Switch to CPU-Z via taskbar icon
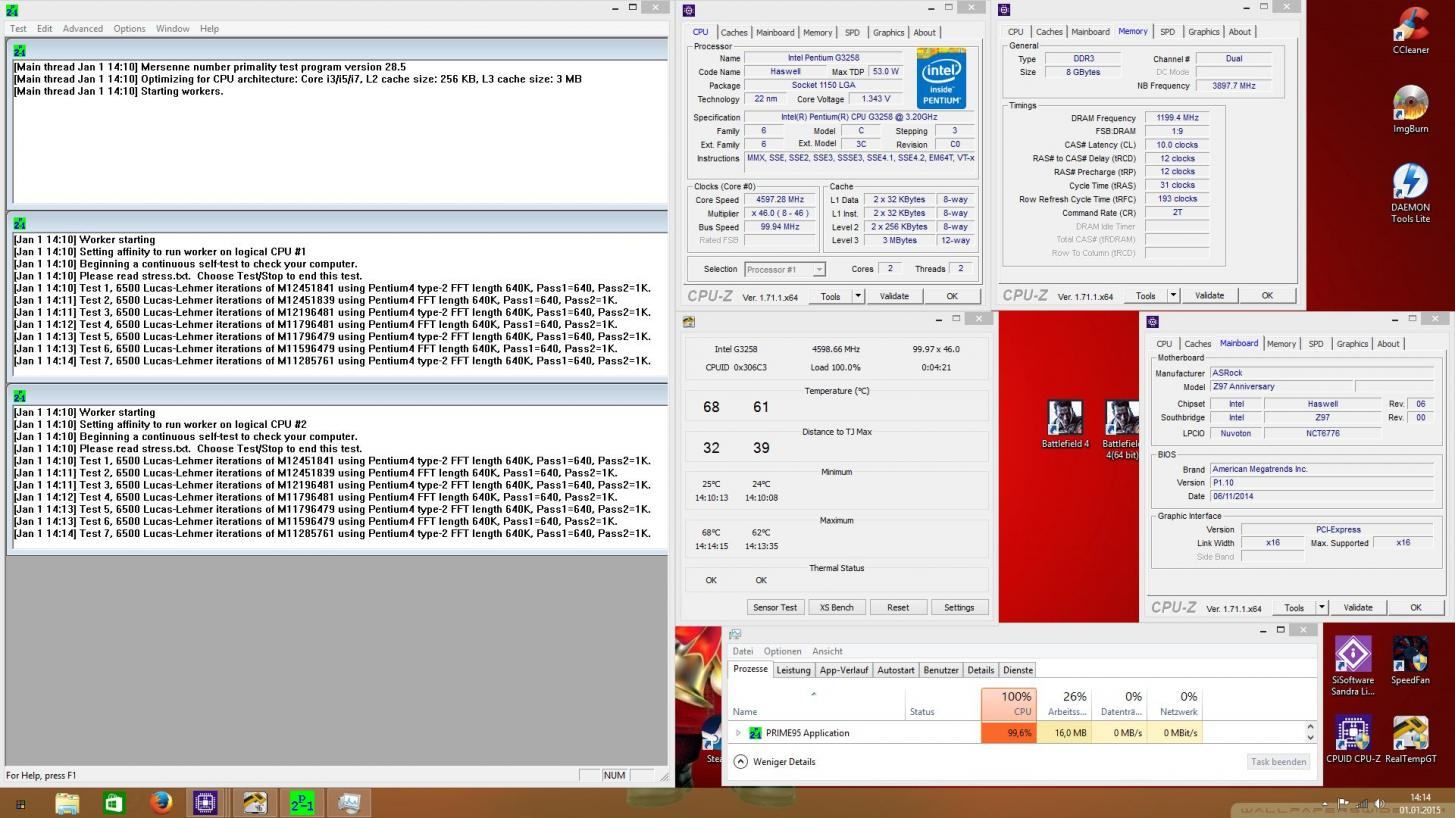Viewport: 1455px width, 818px height. coord(206,803)
